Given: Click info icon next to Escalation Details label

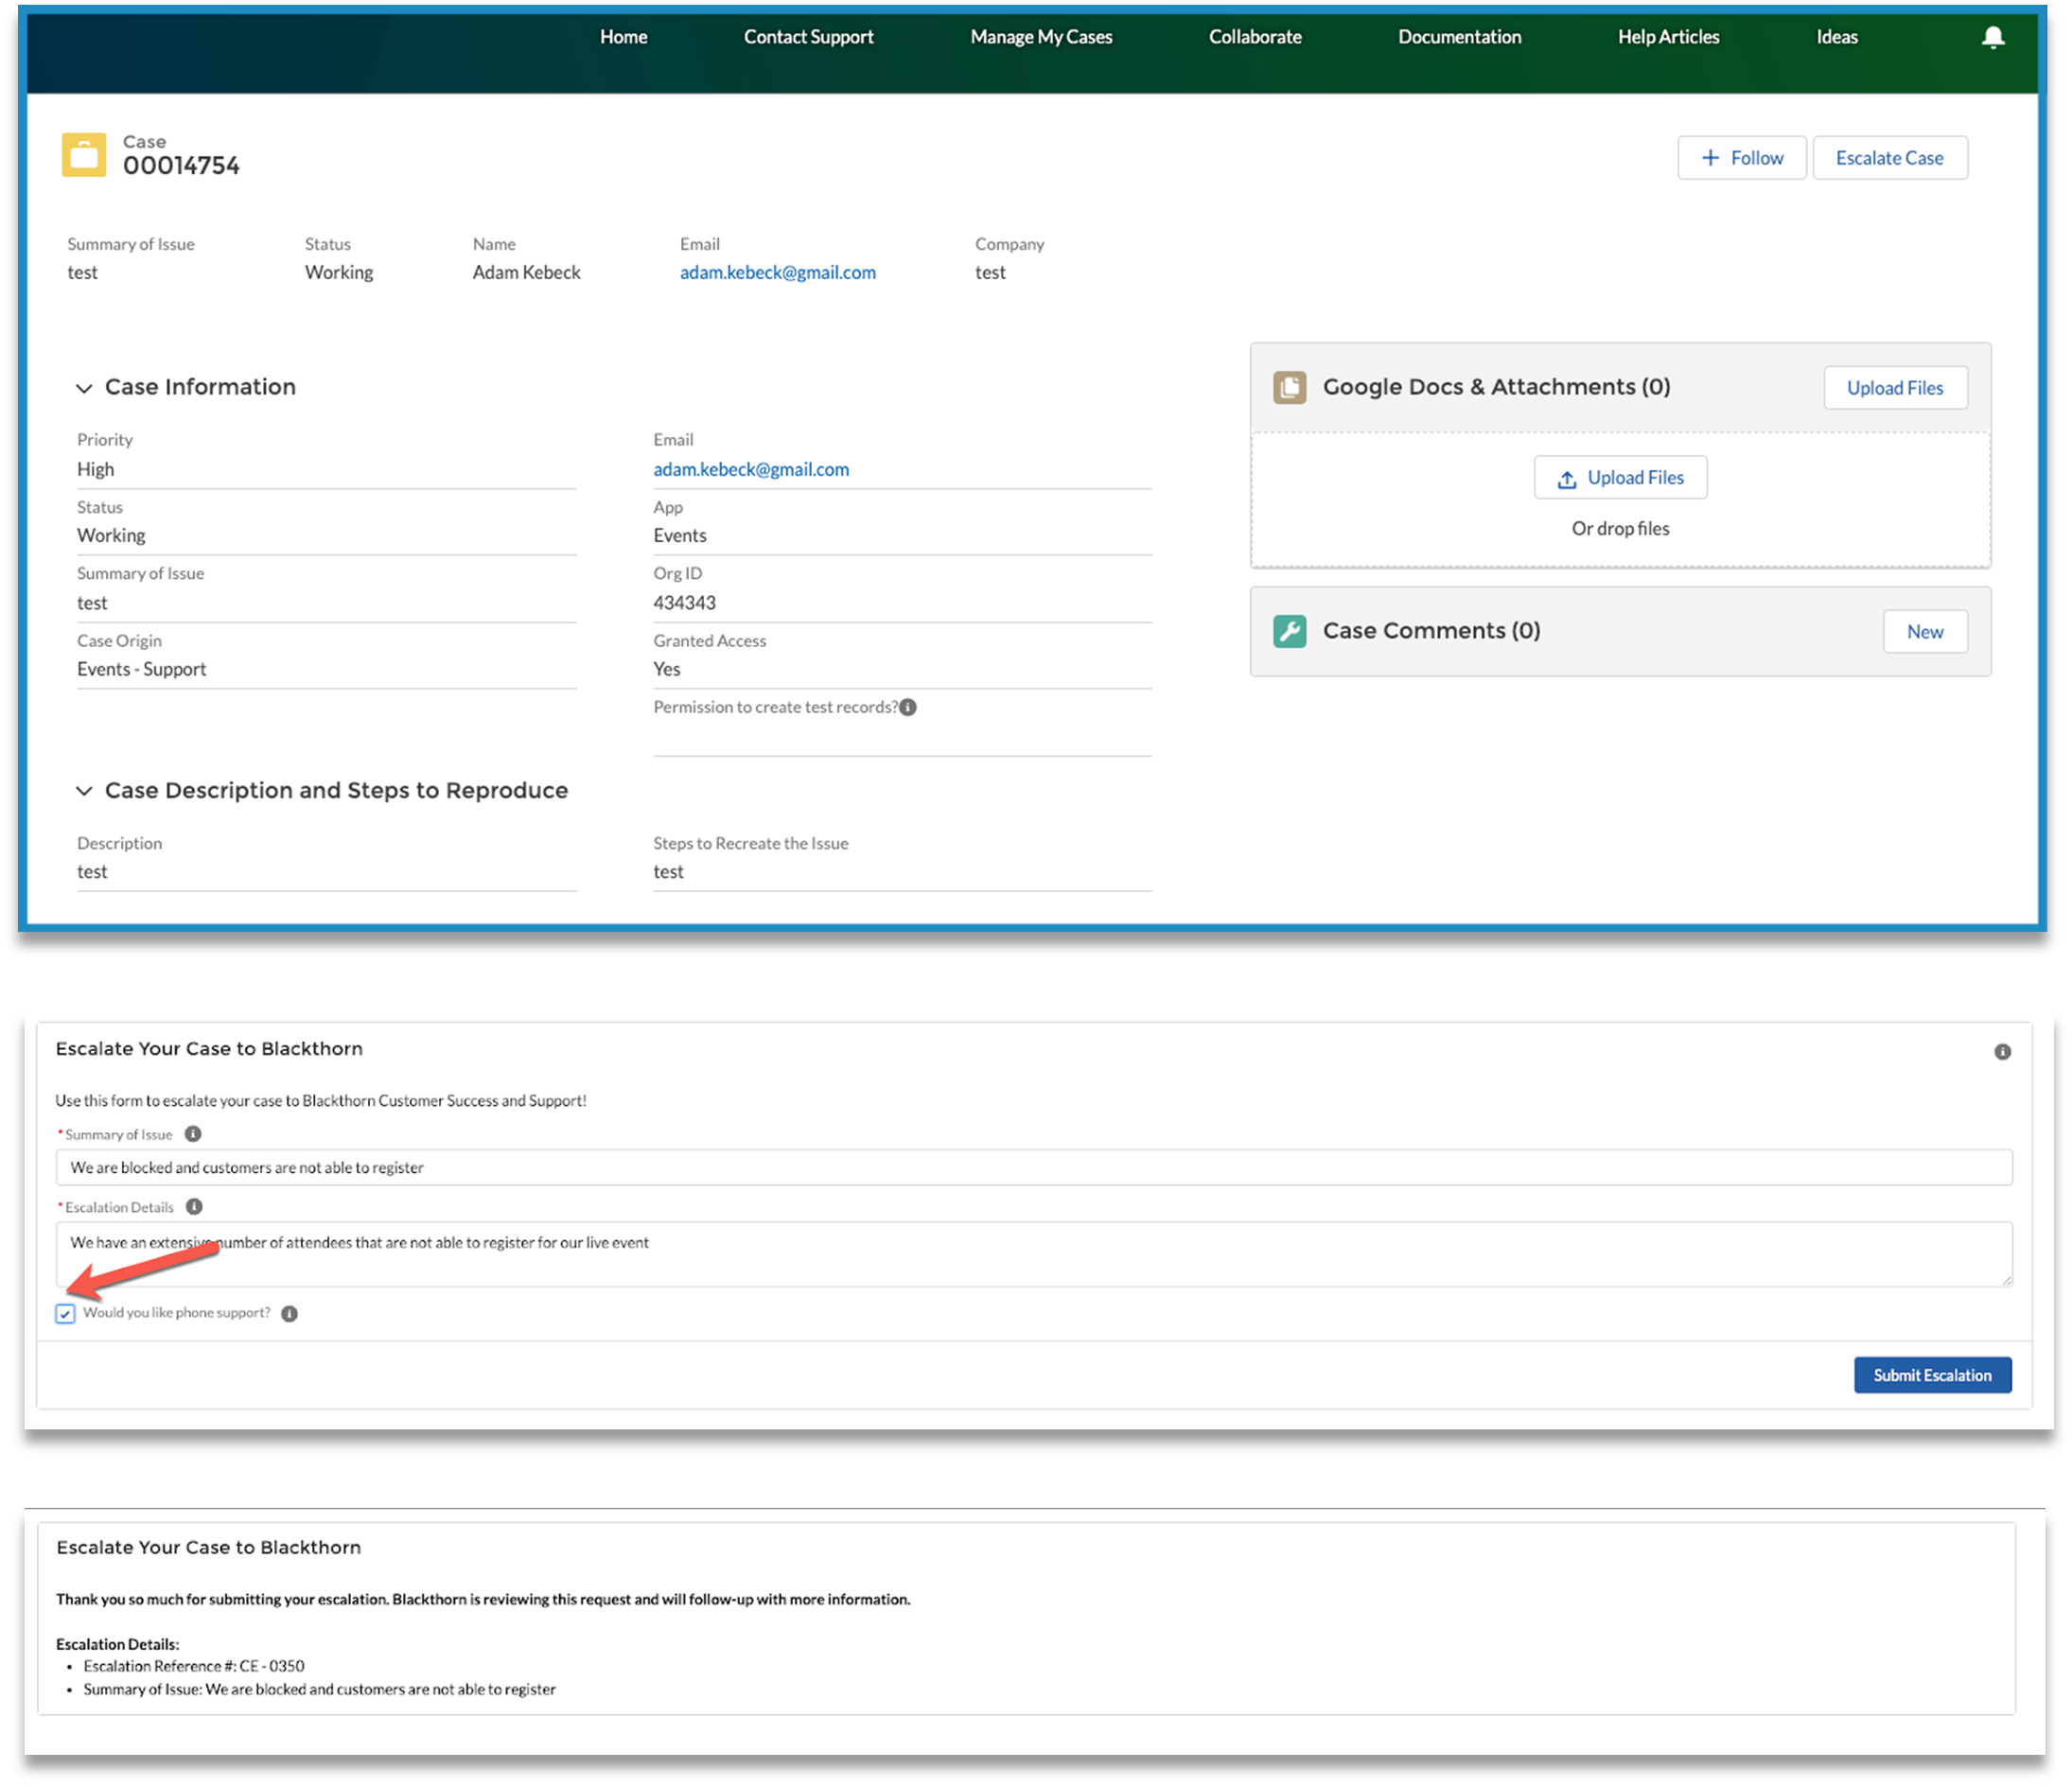Looking at the screenshot, I should 194,1207.
